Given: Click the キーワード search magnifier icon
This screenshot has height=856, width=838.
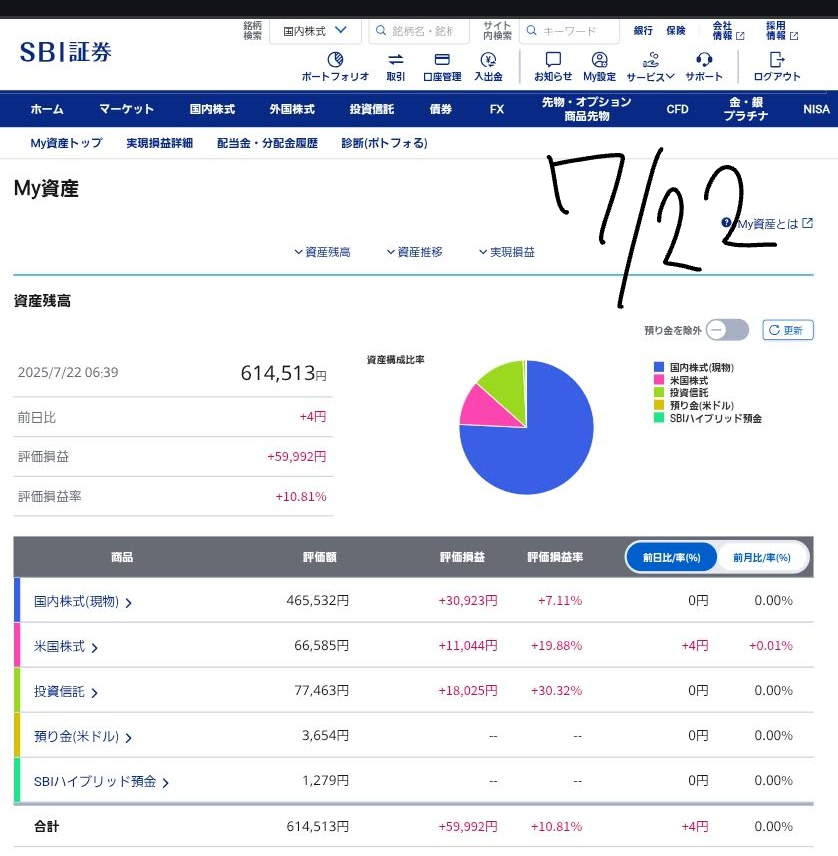Looking at the screenshot, I should coord(531,31).
